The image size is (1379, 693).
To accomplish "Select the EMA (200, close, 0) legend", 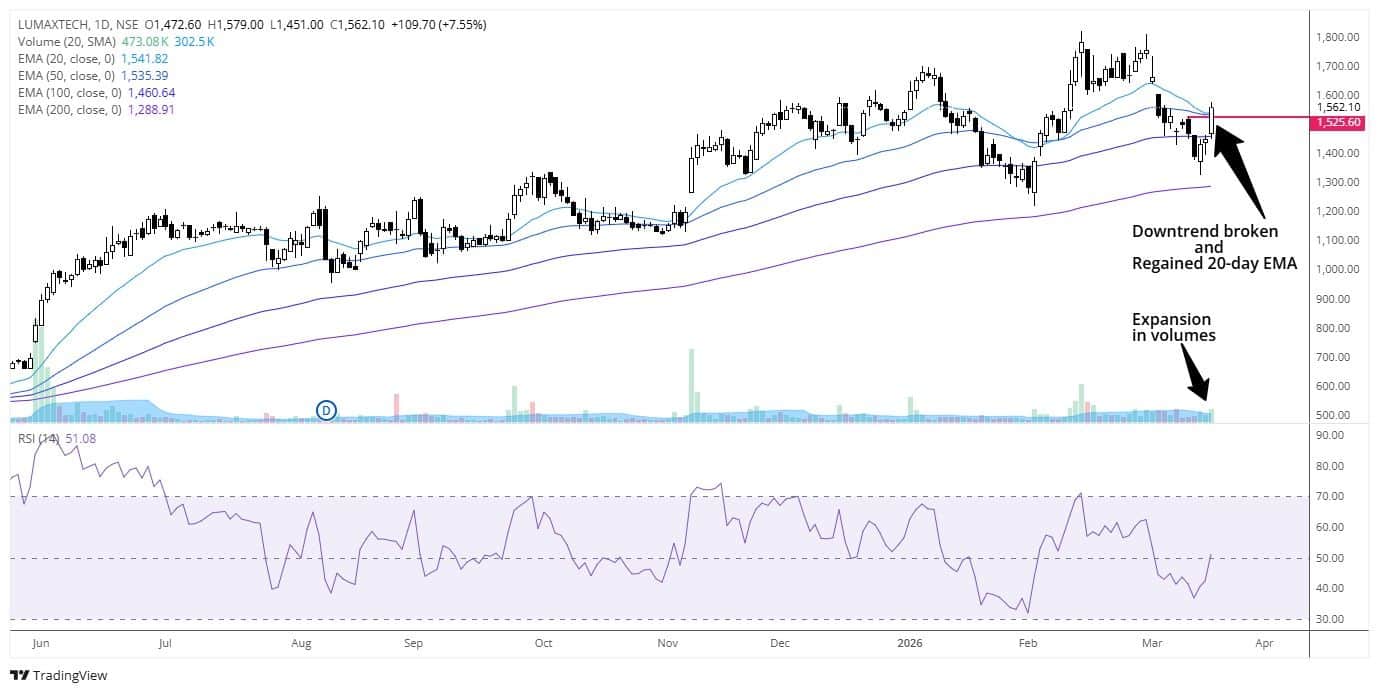I will tap(69, 109).
